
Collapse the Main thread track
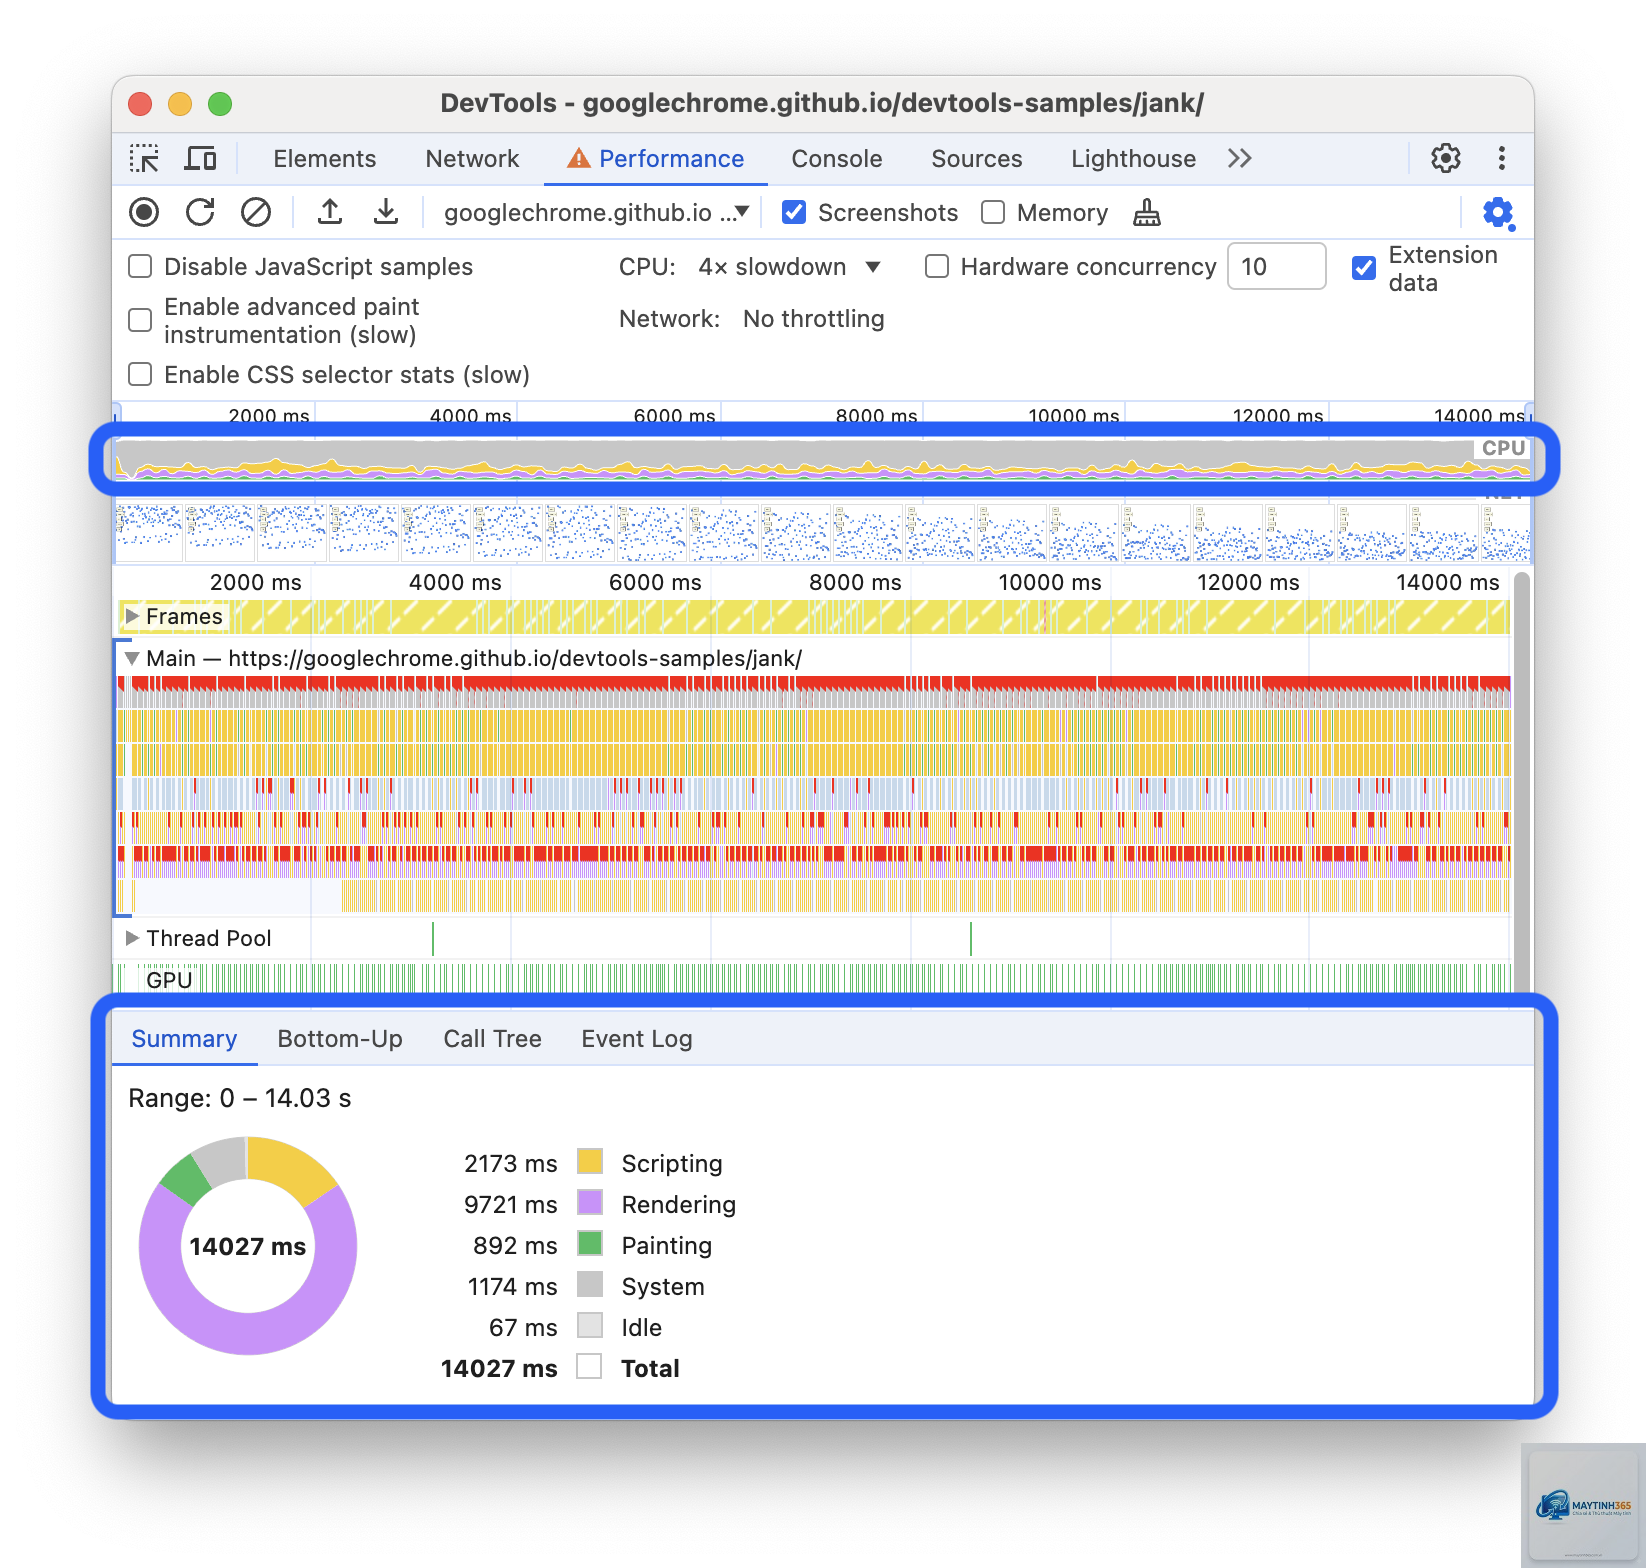pyautogui.click(x=132, y=658)
